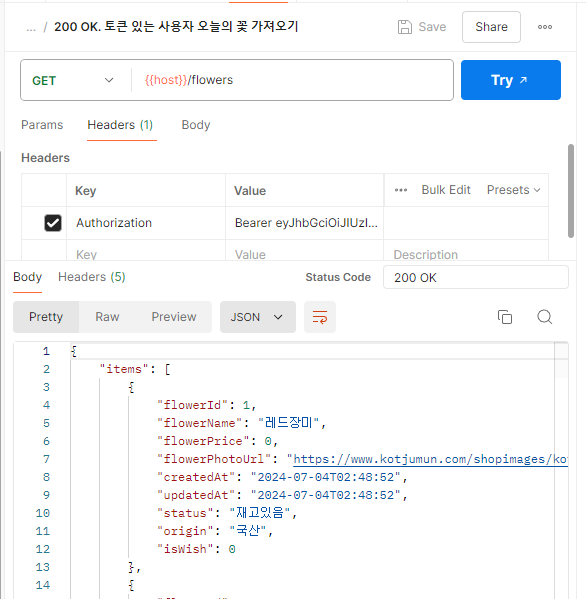Screen dimensions: 587x599
Task: Click the "flowerPrice": 0 line
Action: (x=217, y=441)
